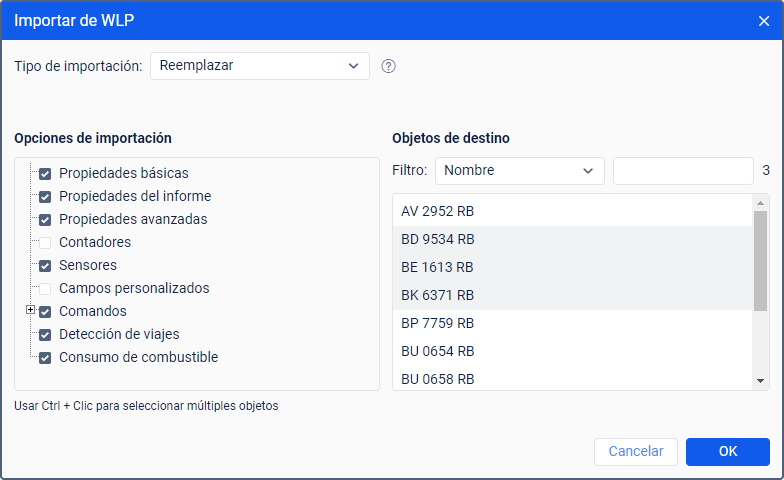Check Campos personalizados option
This screenshot has width=784, height=480.
click(45, 288)
